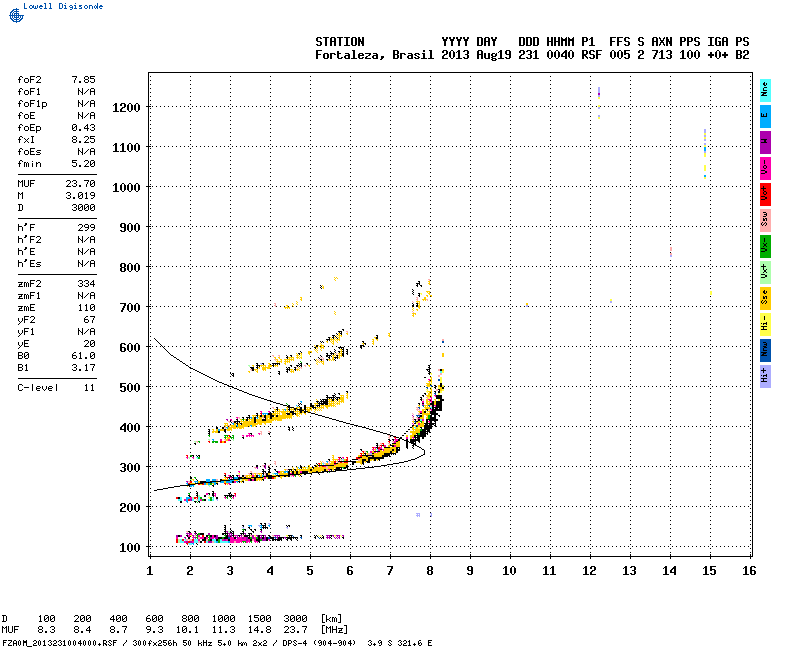Click the zmF2 value 334
Viewport: 800px width, 650px height.
[x=86, y=284]
